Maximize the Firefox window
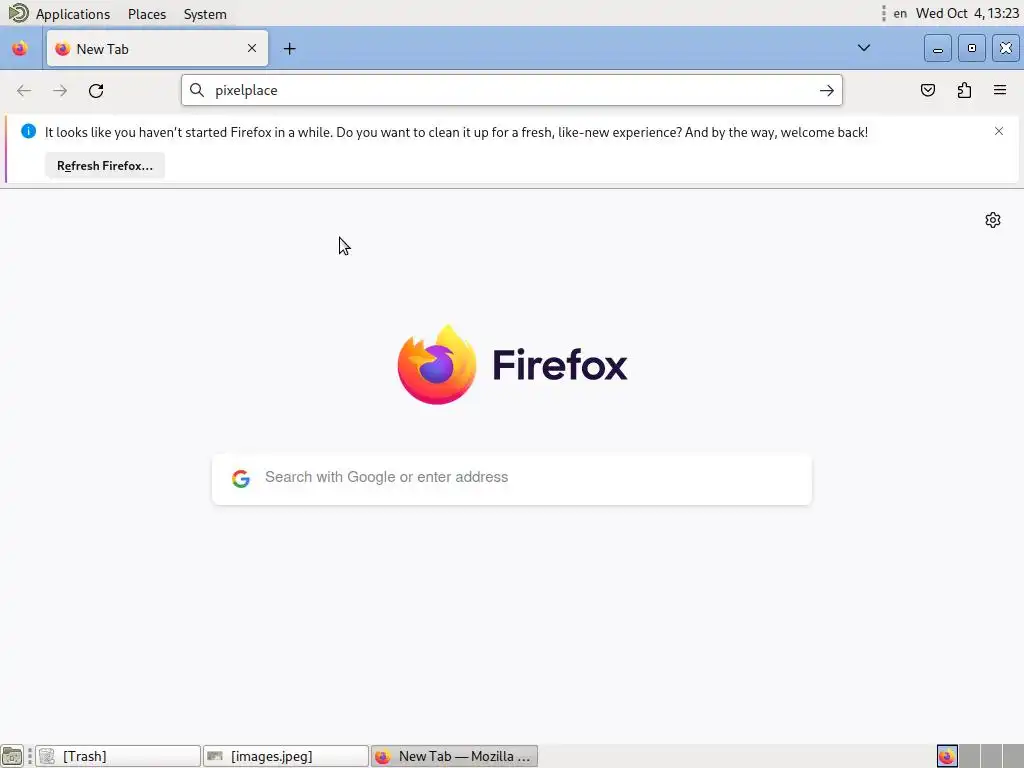This screenshot has height=768, width=1024. click(x=972, y=48)
